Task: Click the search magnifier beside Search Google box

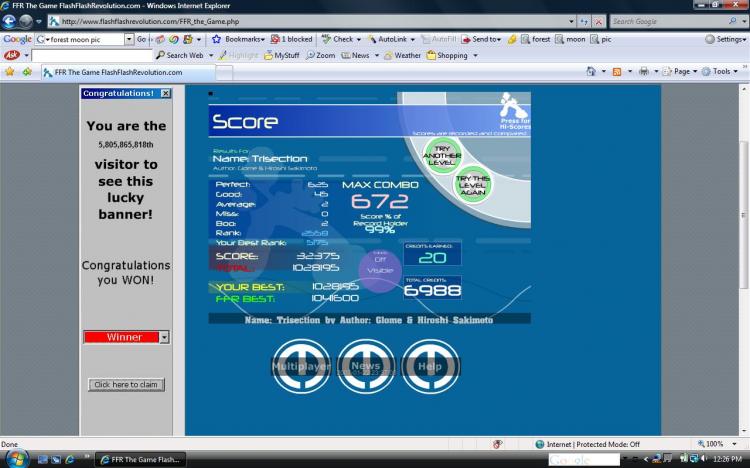Action: 732,21
